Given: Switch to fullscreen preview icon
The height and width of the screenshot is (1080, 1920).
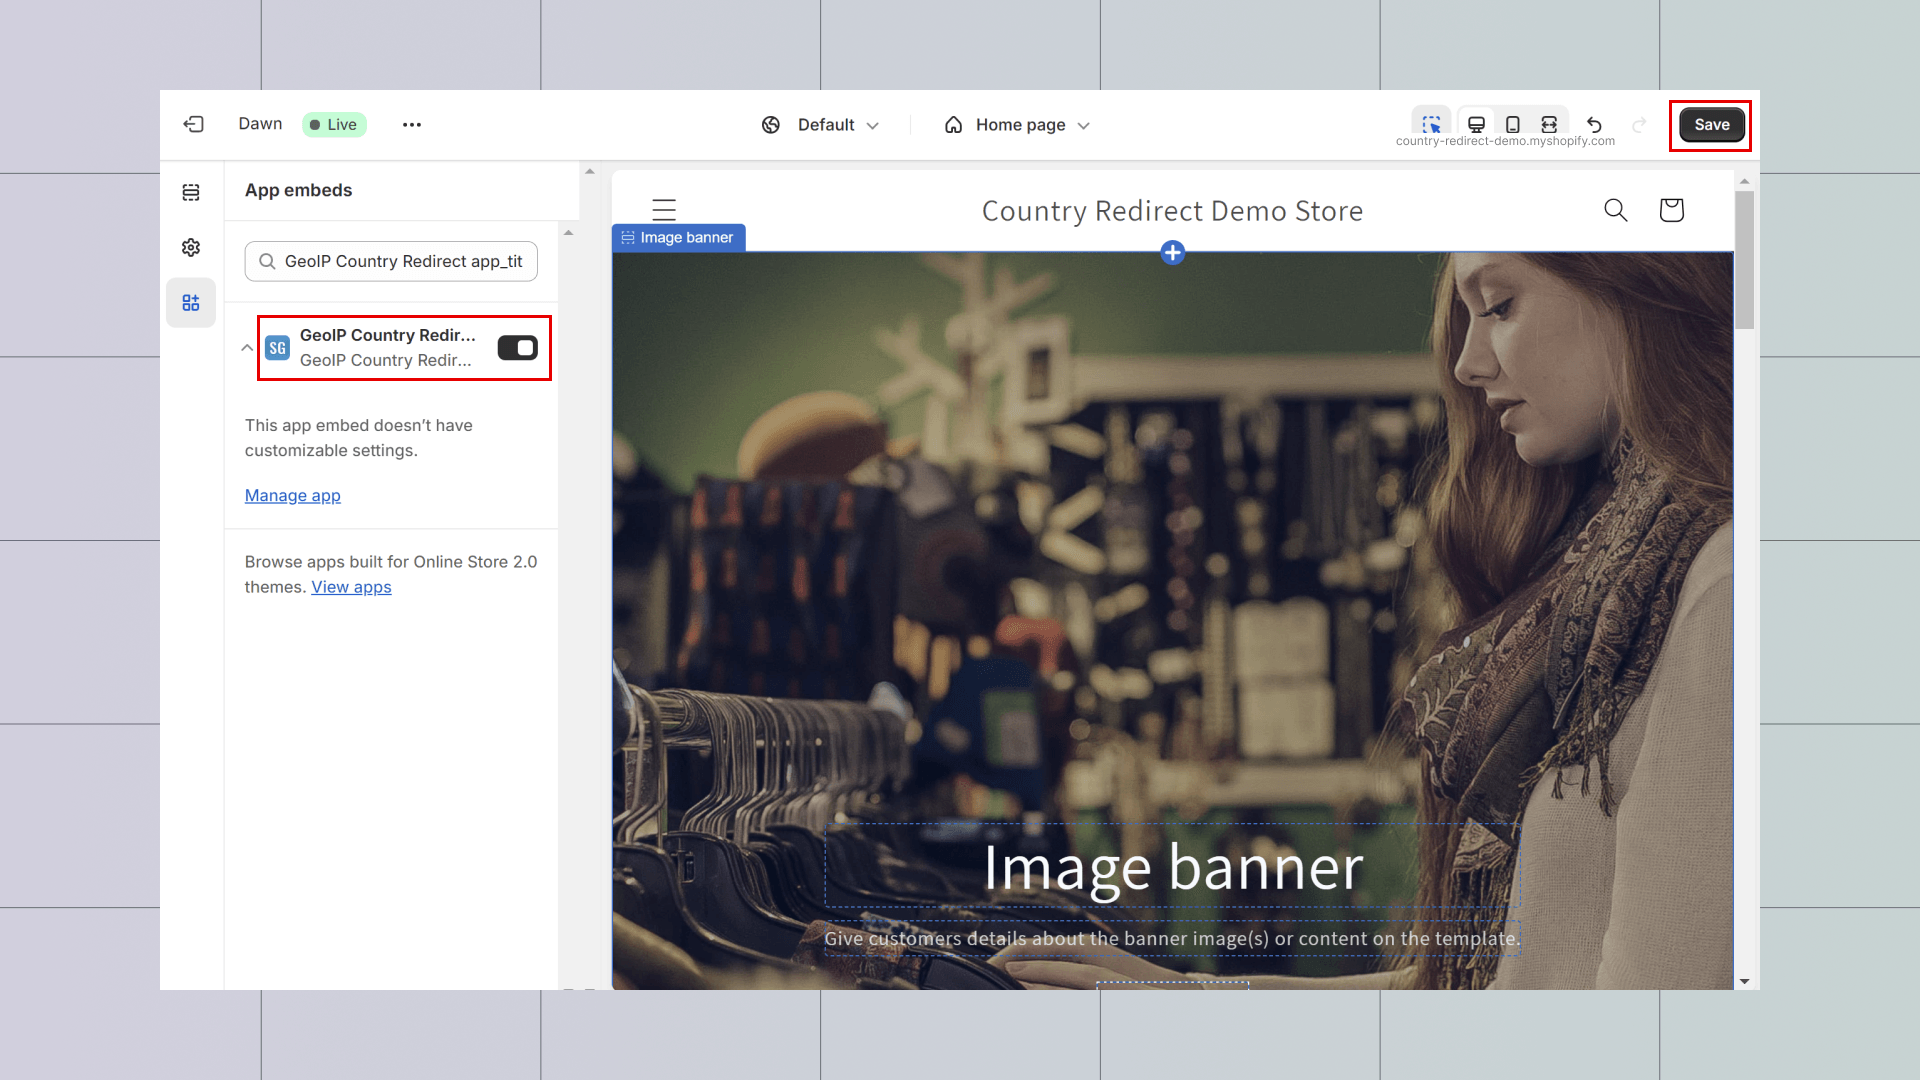Looking at the screenshot, I should tap(1549, 124).
